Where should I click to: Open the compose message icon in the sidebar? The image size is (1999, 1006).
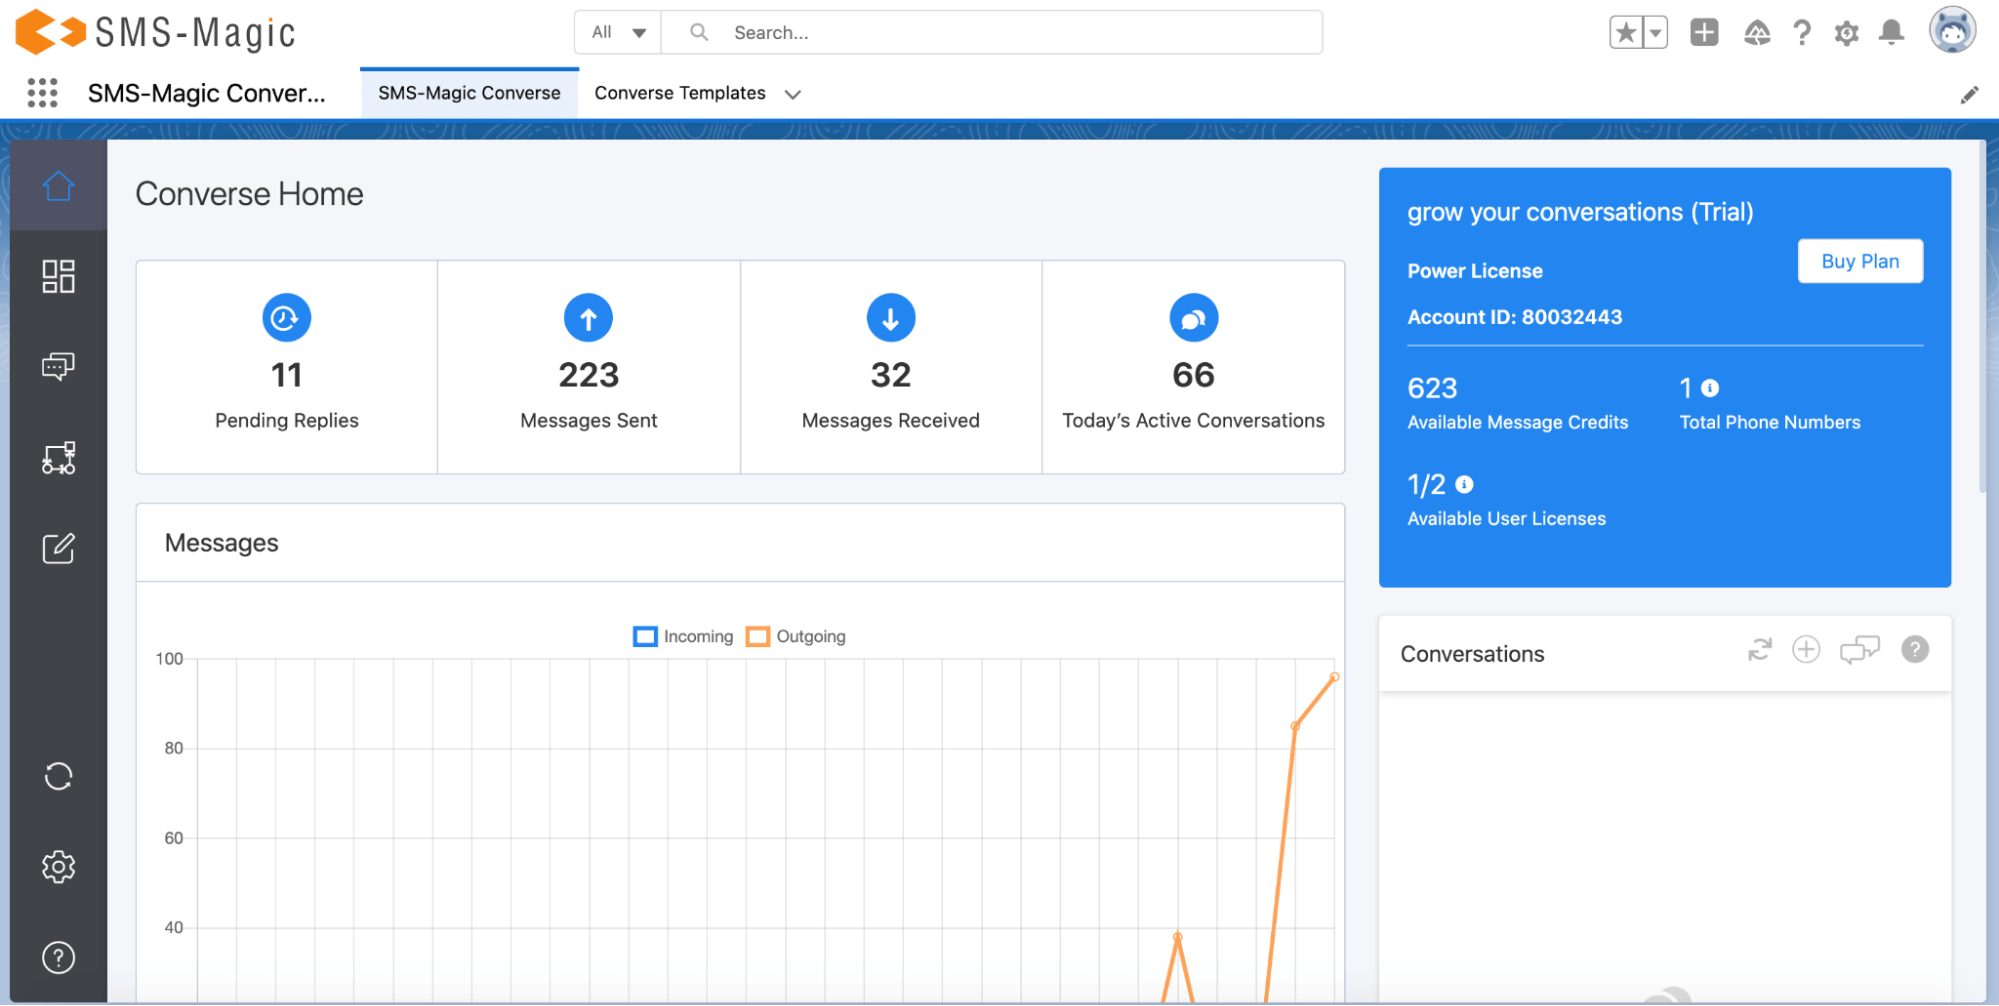click(58, 548)
